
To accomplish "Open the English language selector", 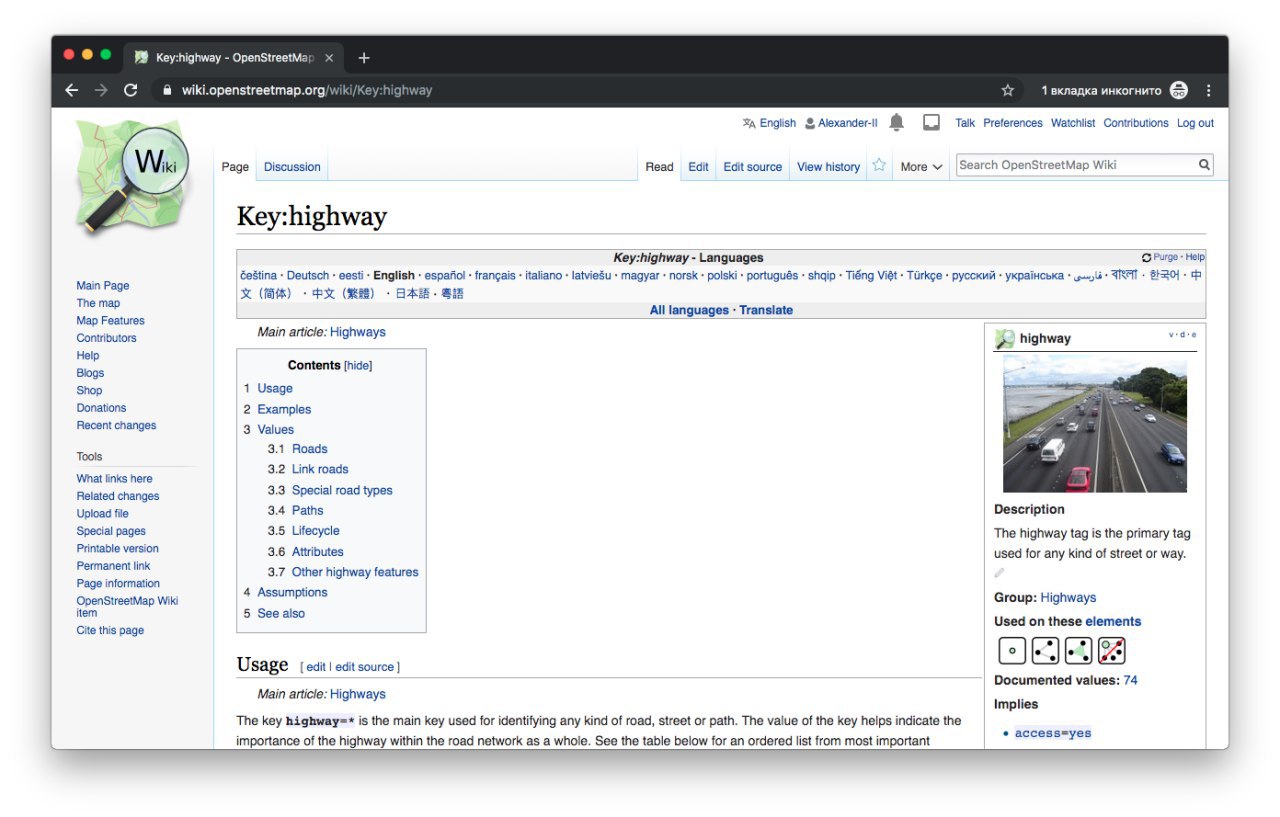I will pos(769,123).
